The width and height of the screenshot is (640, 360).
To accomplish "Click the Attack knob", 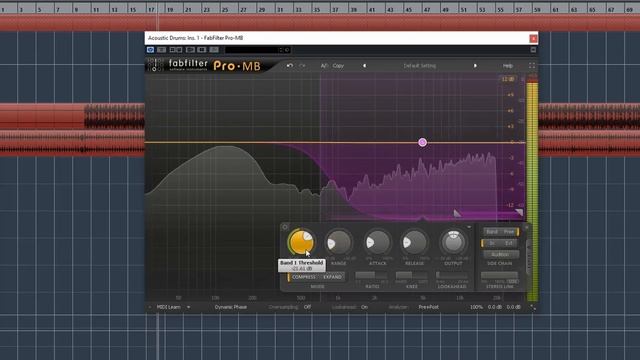I will [377, 242].
